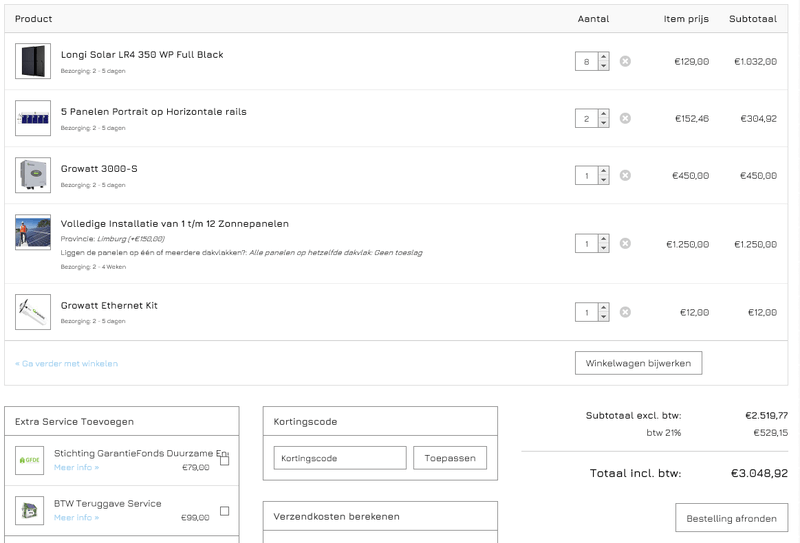Decrease quantity of Volledige Installatie
800x543 pixels.
coord(604,248)
